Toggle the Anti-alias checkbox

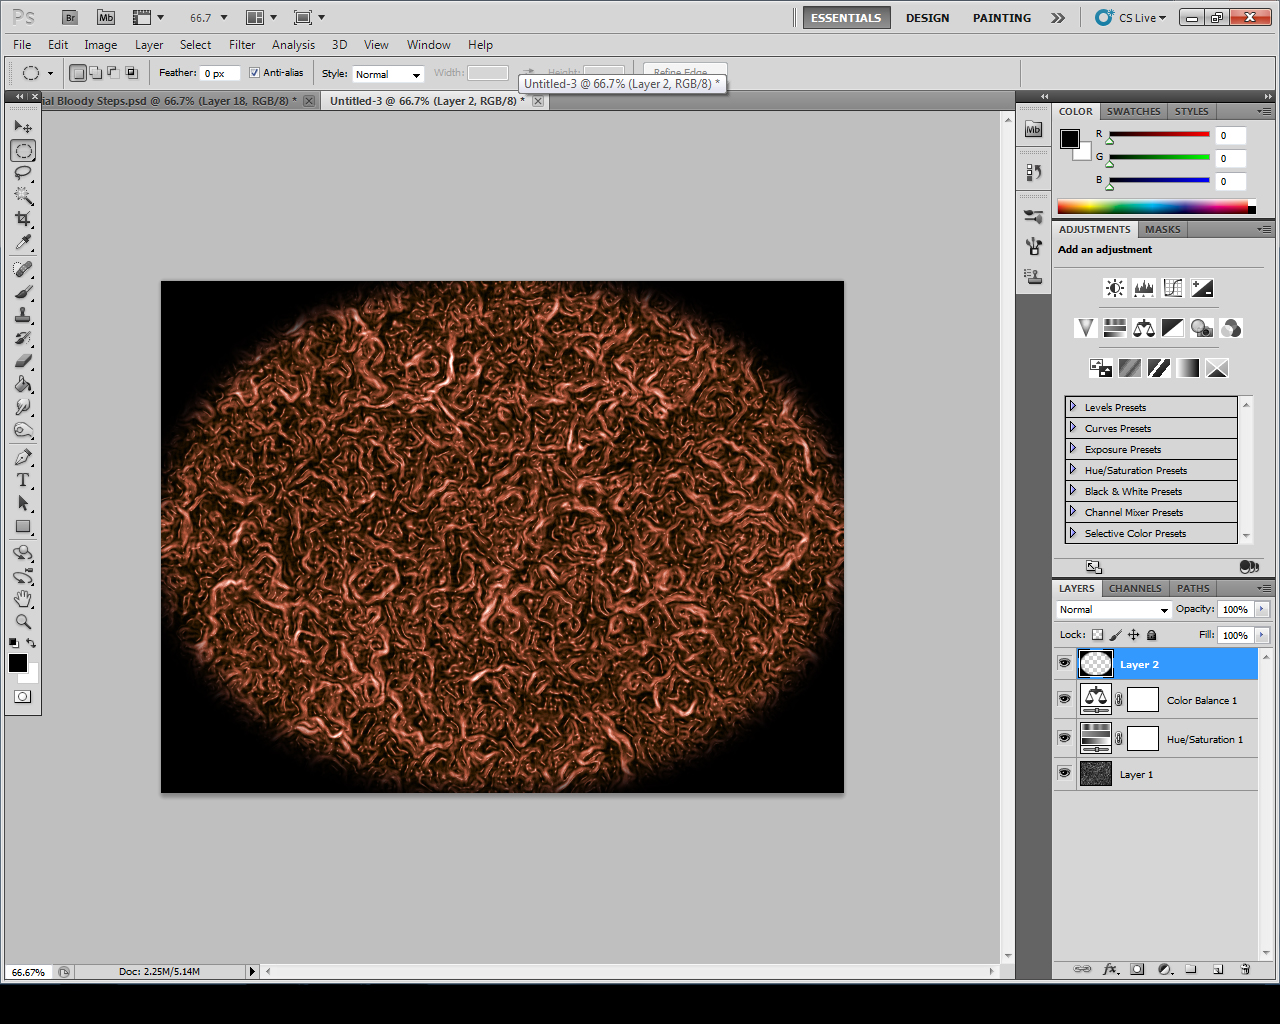pyautogui.click(x=254, y=73)
